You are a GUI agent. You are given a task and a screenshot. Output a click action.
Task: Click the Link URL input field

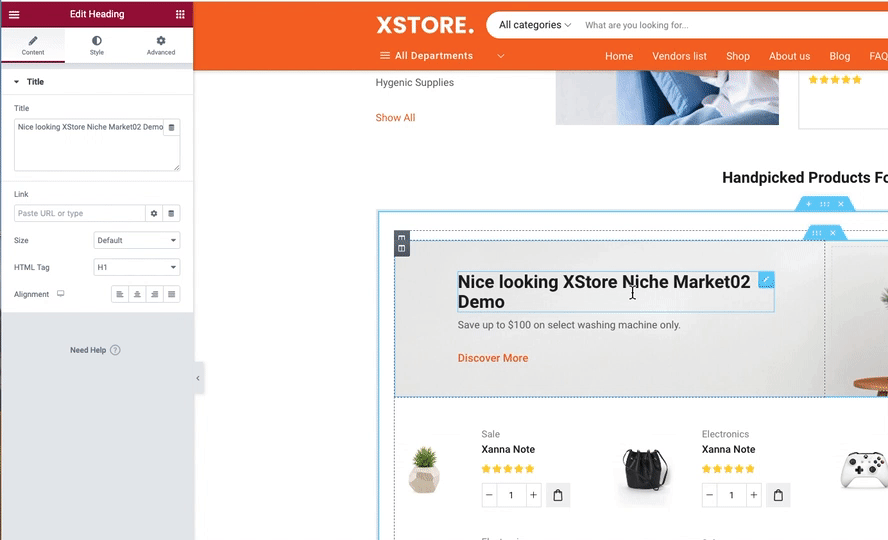(x=79, y=213)
